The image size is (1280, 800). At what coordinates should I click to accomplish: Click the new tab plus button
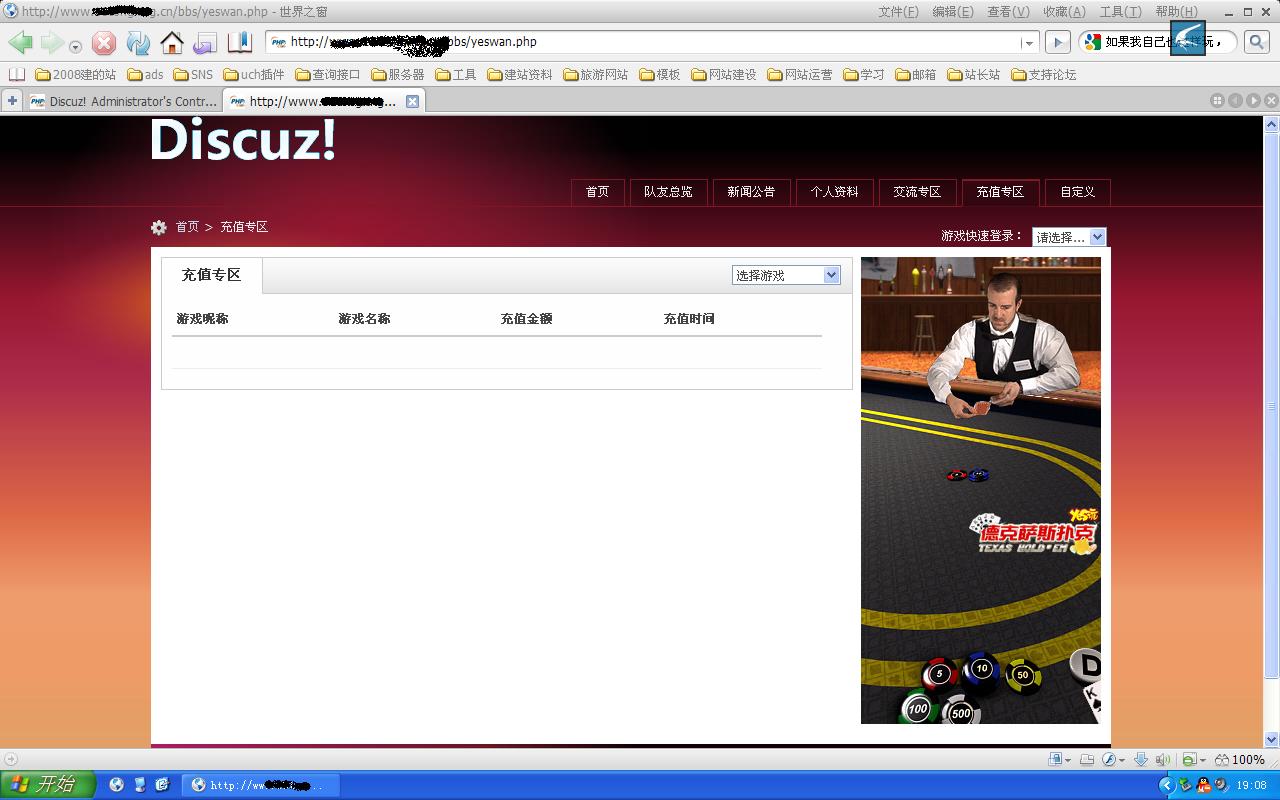12,101
